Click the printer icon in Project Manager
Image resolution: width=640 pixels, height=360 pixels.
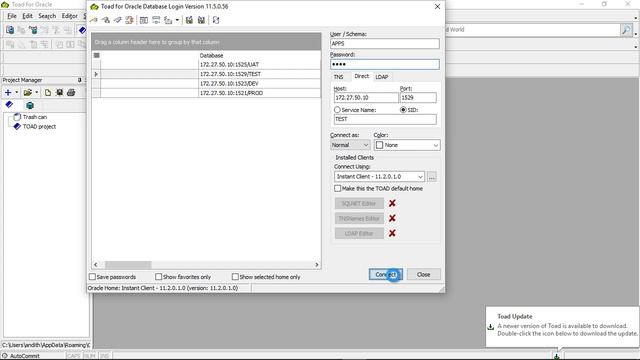tap(71, 93)
